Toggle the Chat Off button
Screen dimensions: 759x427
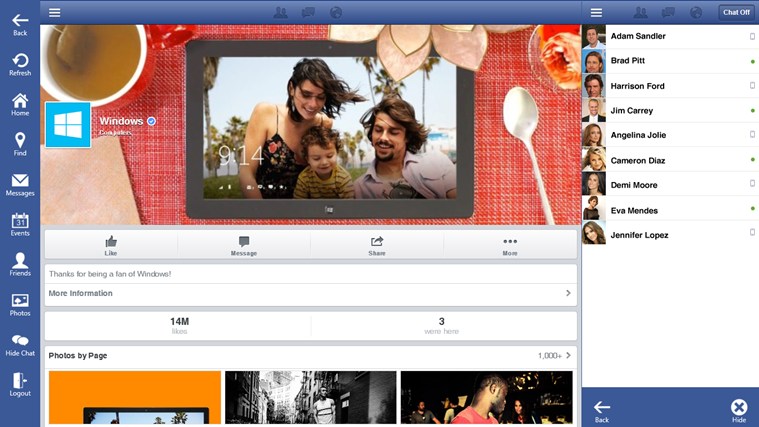[x=736, y=12]
